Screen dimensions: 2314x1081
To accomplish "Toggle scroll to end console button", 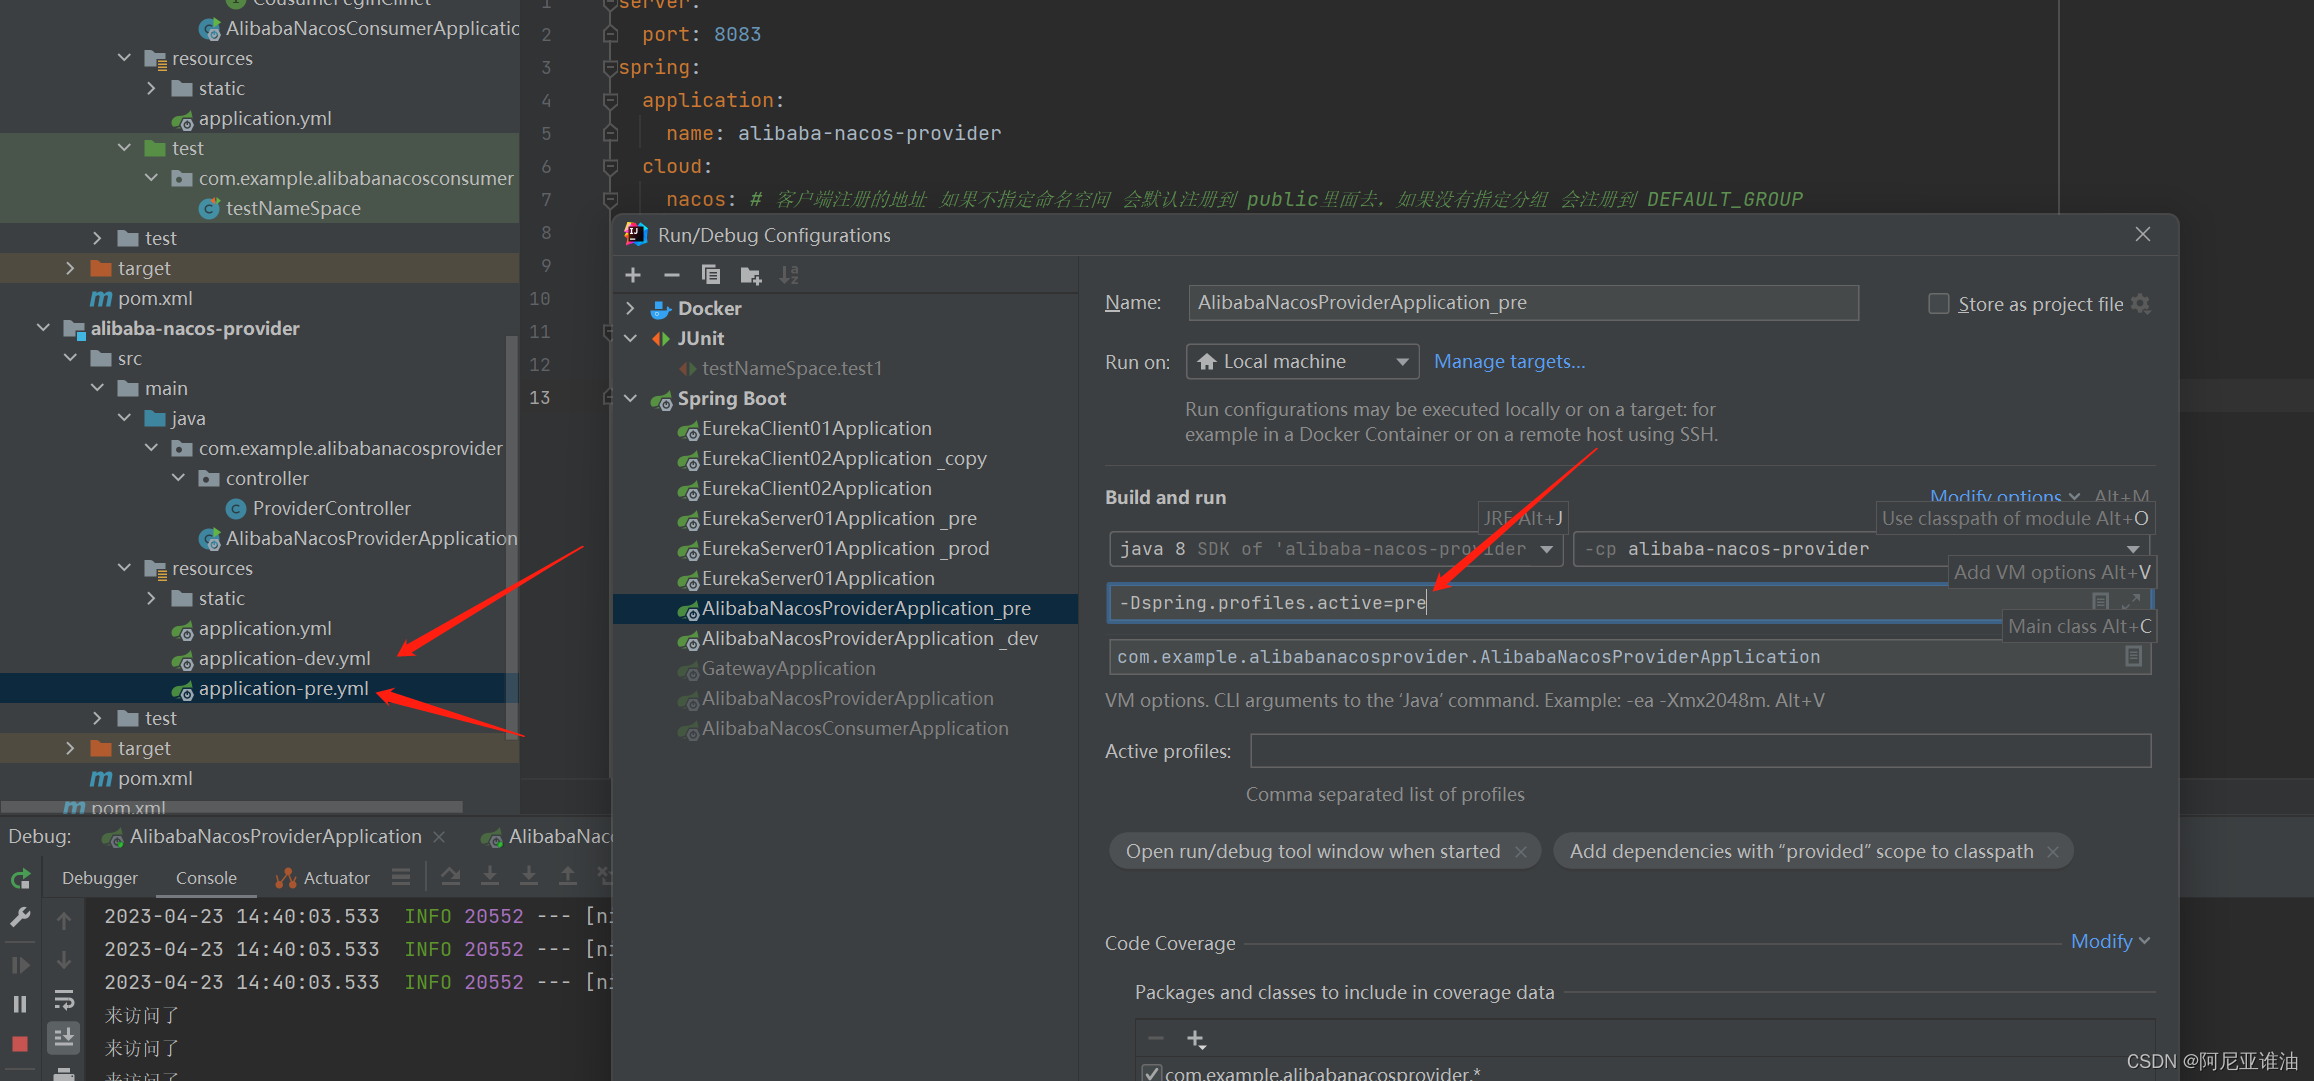I will click(64, 1037).
